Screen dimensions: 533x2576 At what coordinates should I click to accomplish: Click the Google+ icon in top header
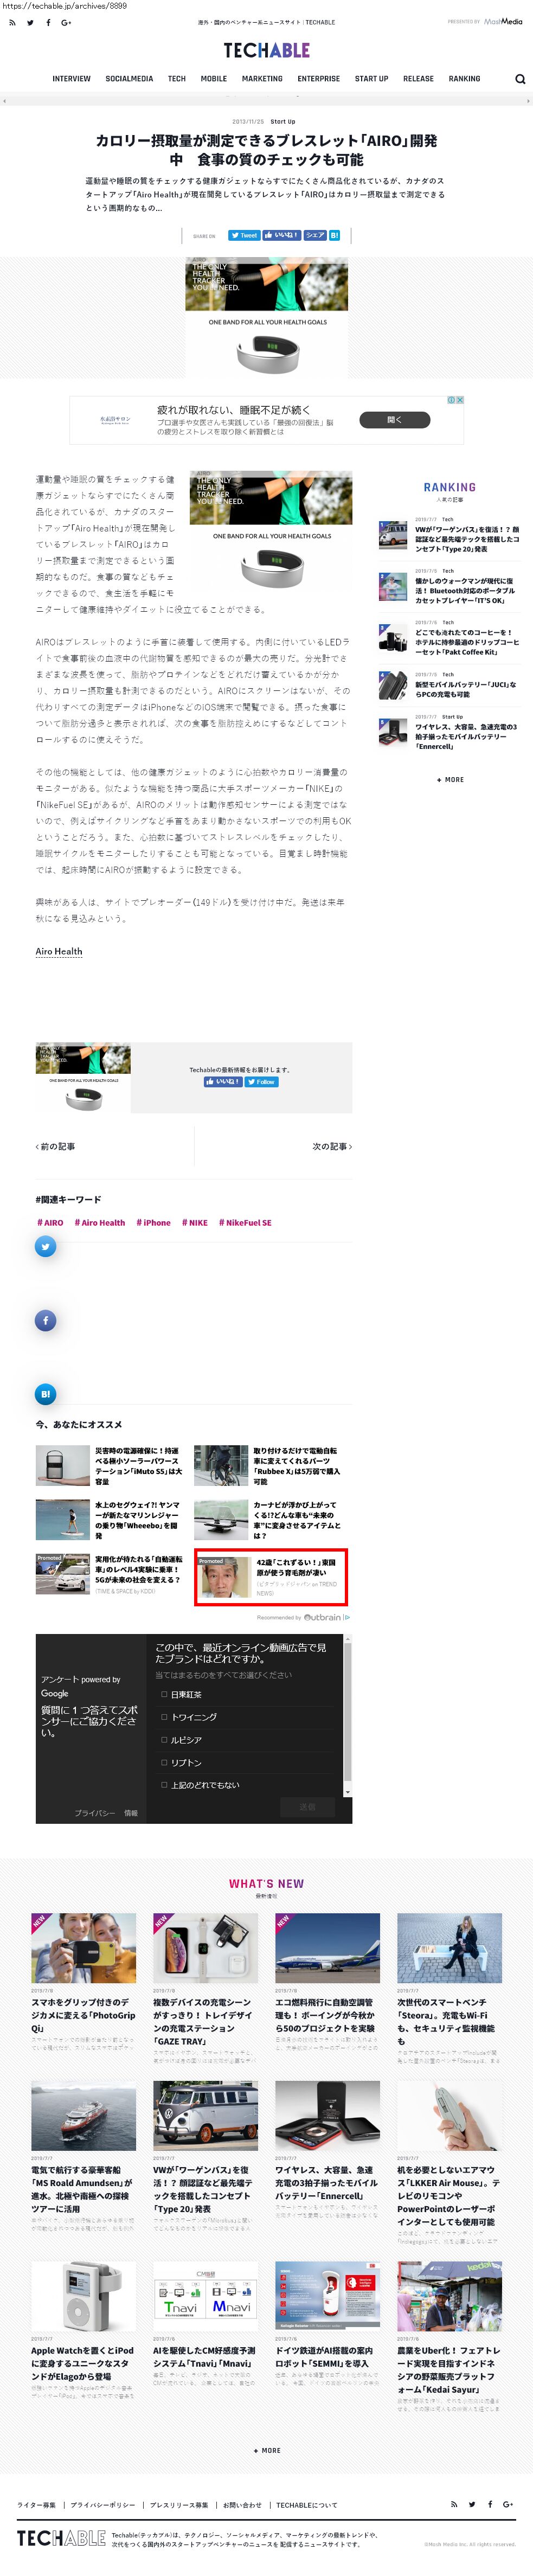66,22
